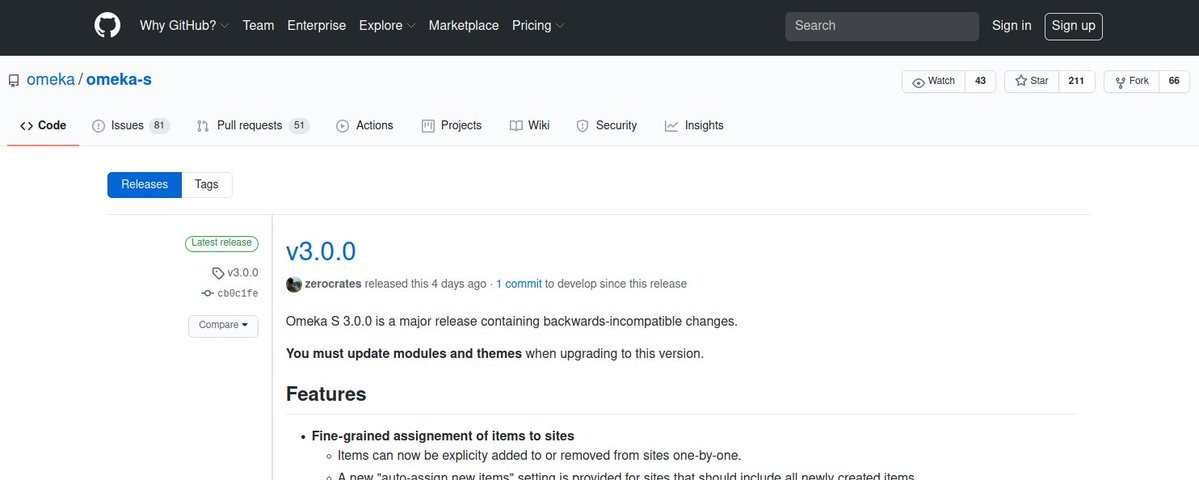The width and height of the screenshot is (1199, 480).
Task: Click the star icon on Star button
Action: click(x=1021, y=81)
